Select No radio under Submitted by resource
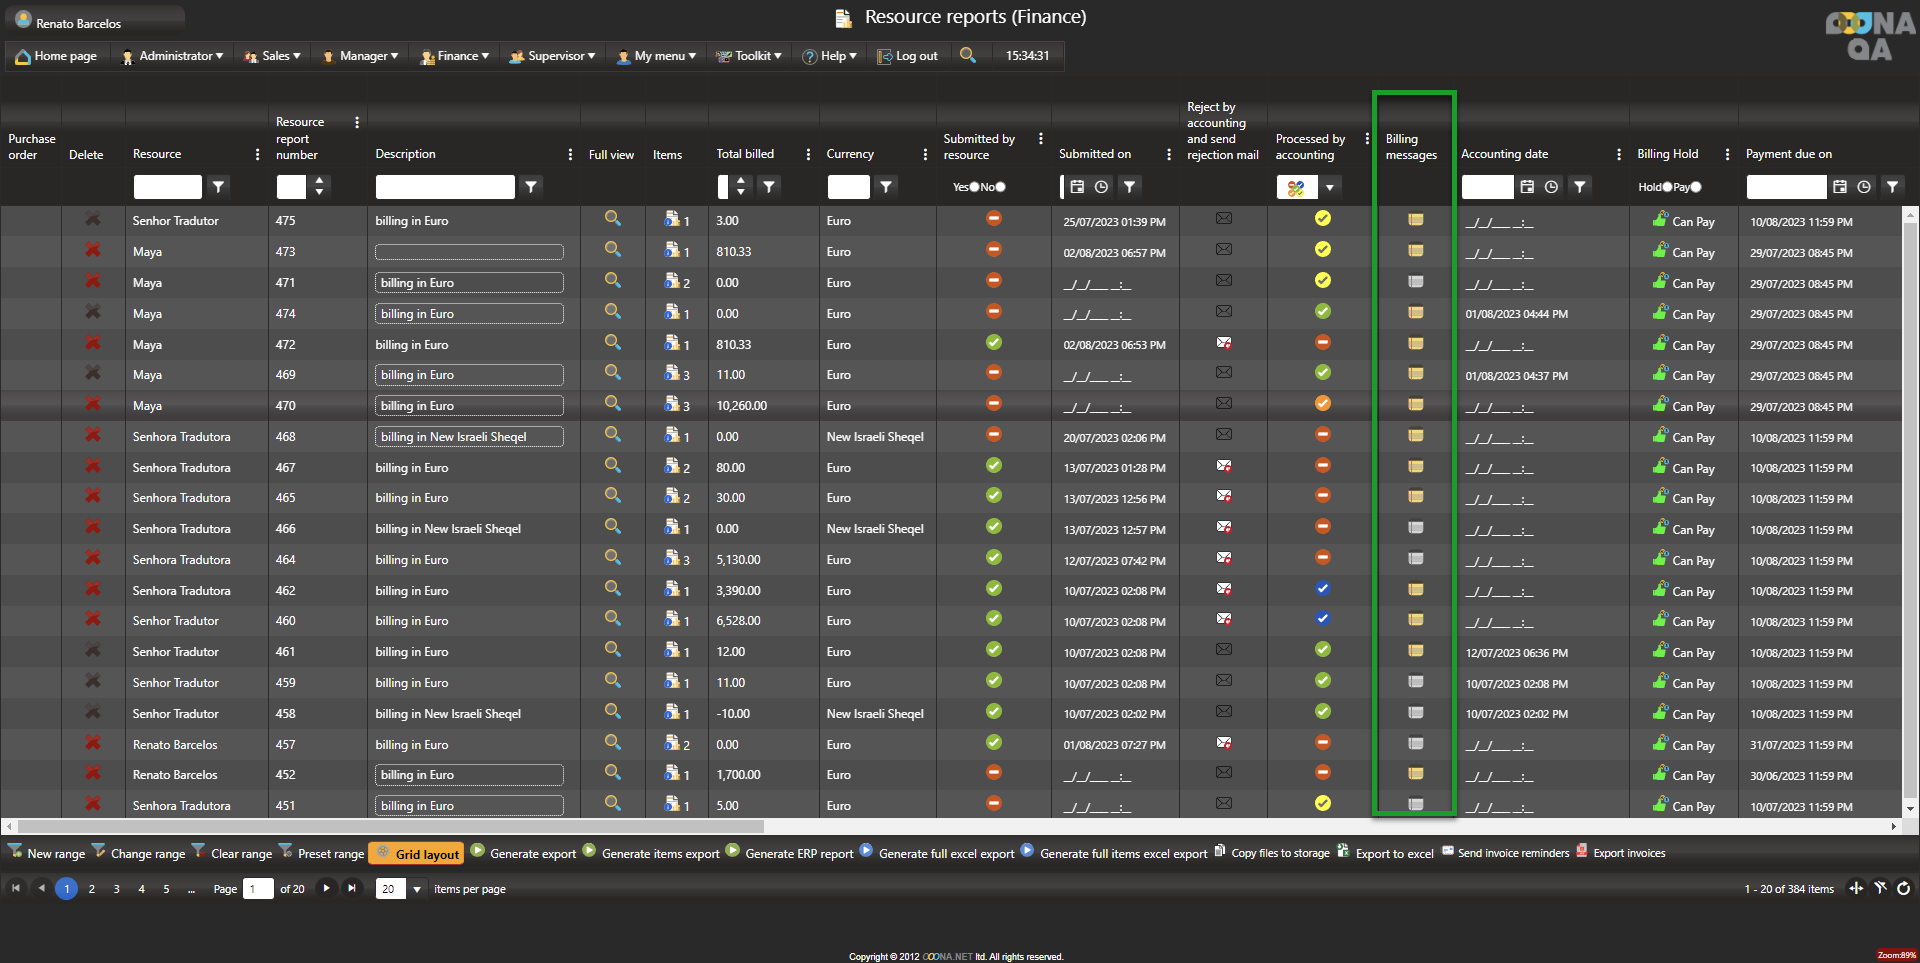 click(1000, 187)
